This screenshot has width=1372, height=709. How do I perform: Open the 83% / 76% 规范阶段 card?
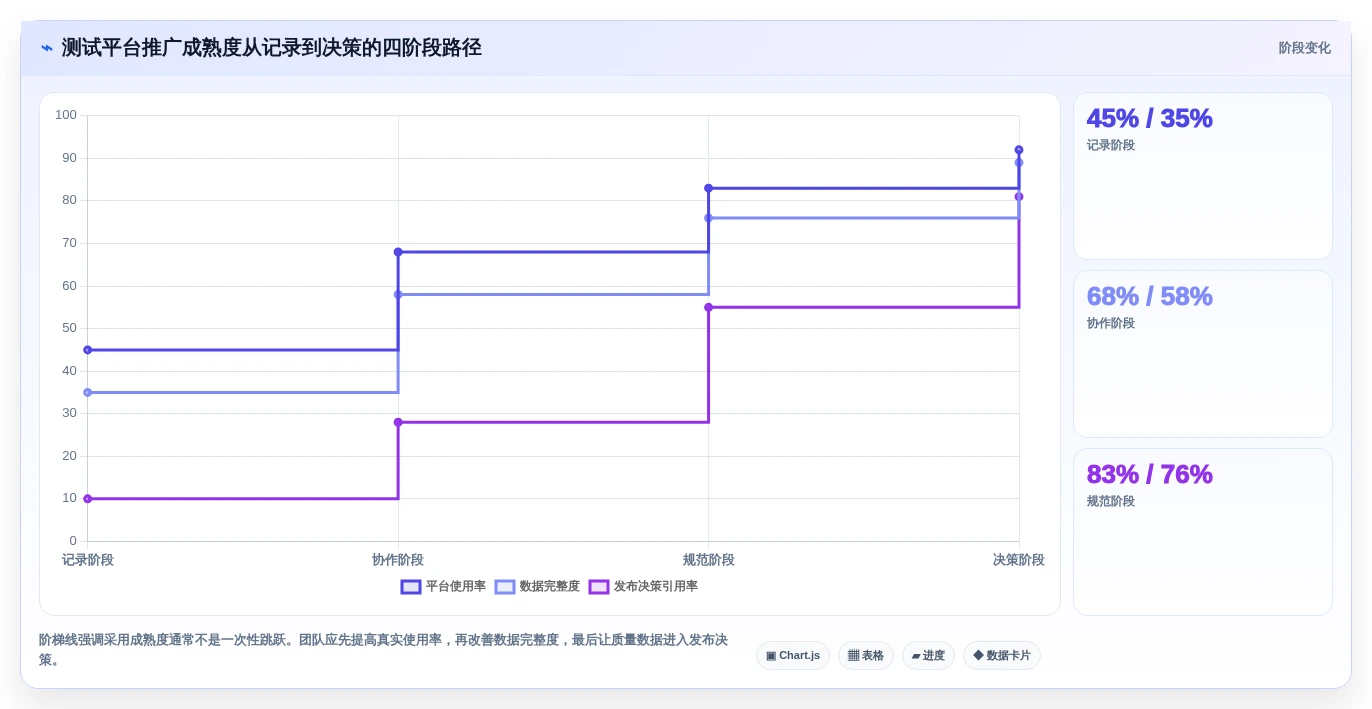click(1203, 532)
